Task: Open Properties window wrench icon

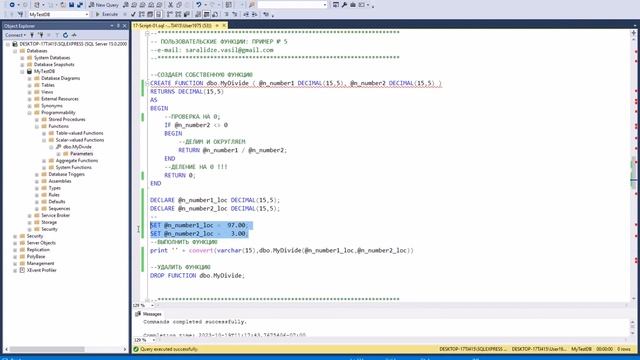Action: (344, 5)
